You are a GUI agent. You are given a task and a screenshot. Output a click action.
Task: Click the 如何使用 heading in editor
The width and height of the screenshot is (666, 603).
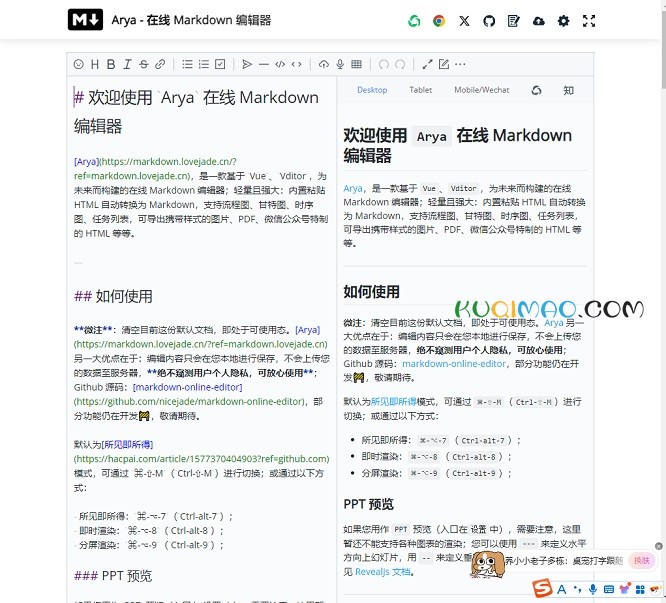pyautogui.click(x=113, y=296)
